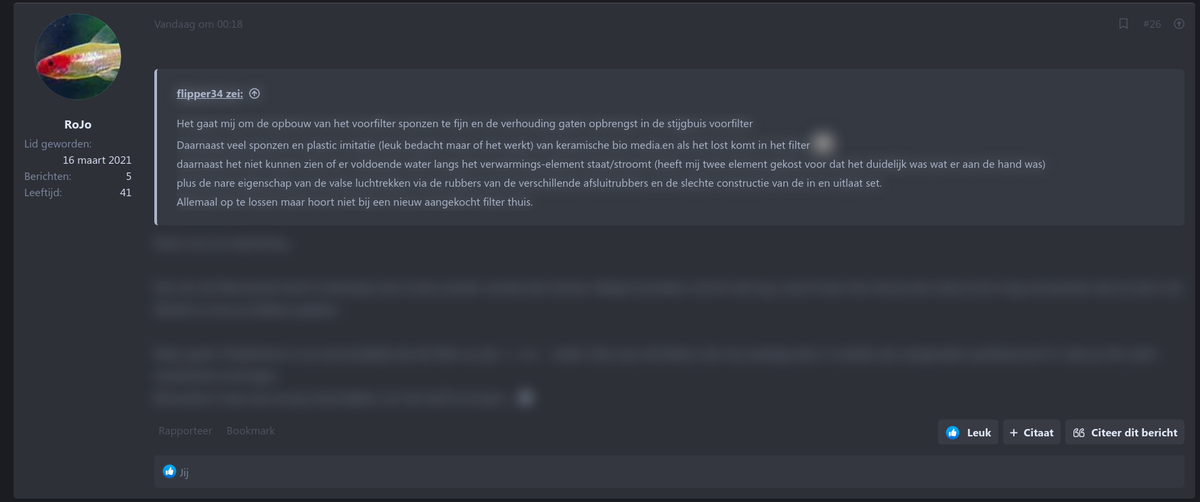Click the blue thumbs-up icon beside Jij
Screen dimensions: 1200x502
click(170, 472)
